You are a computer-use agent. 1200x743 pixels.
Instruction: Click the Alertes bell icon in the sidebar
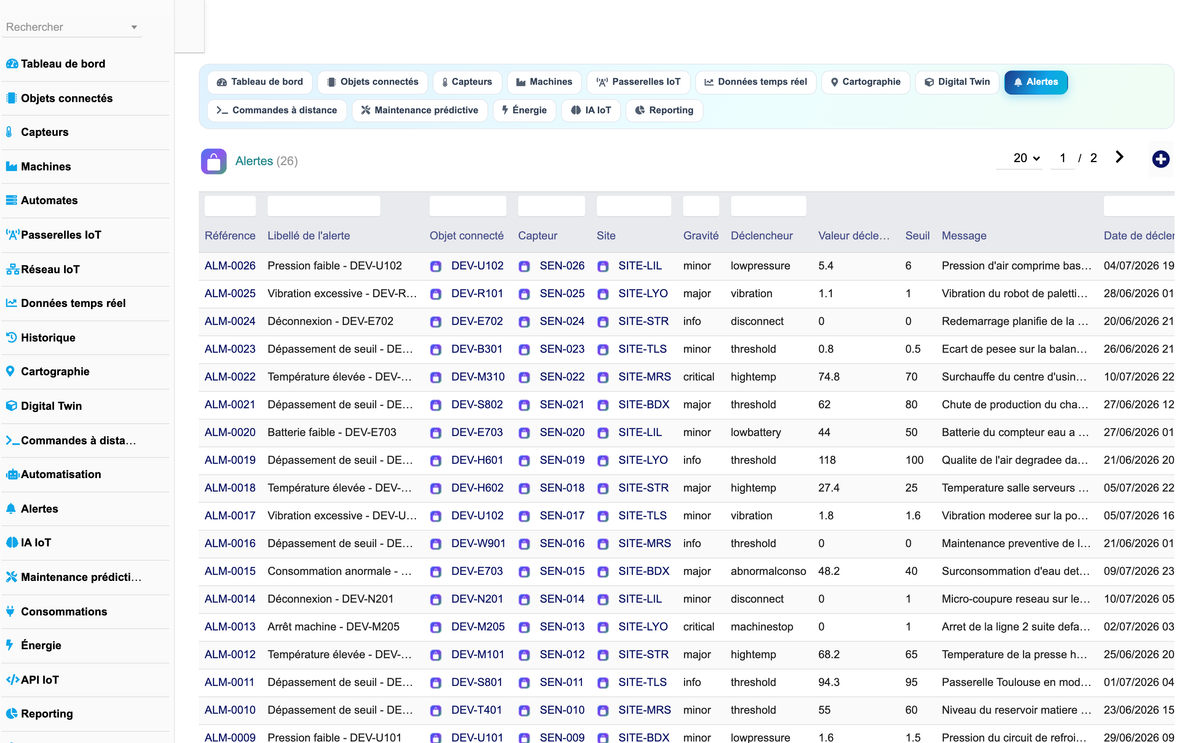pos(12,509)
